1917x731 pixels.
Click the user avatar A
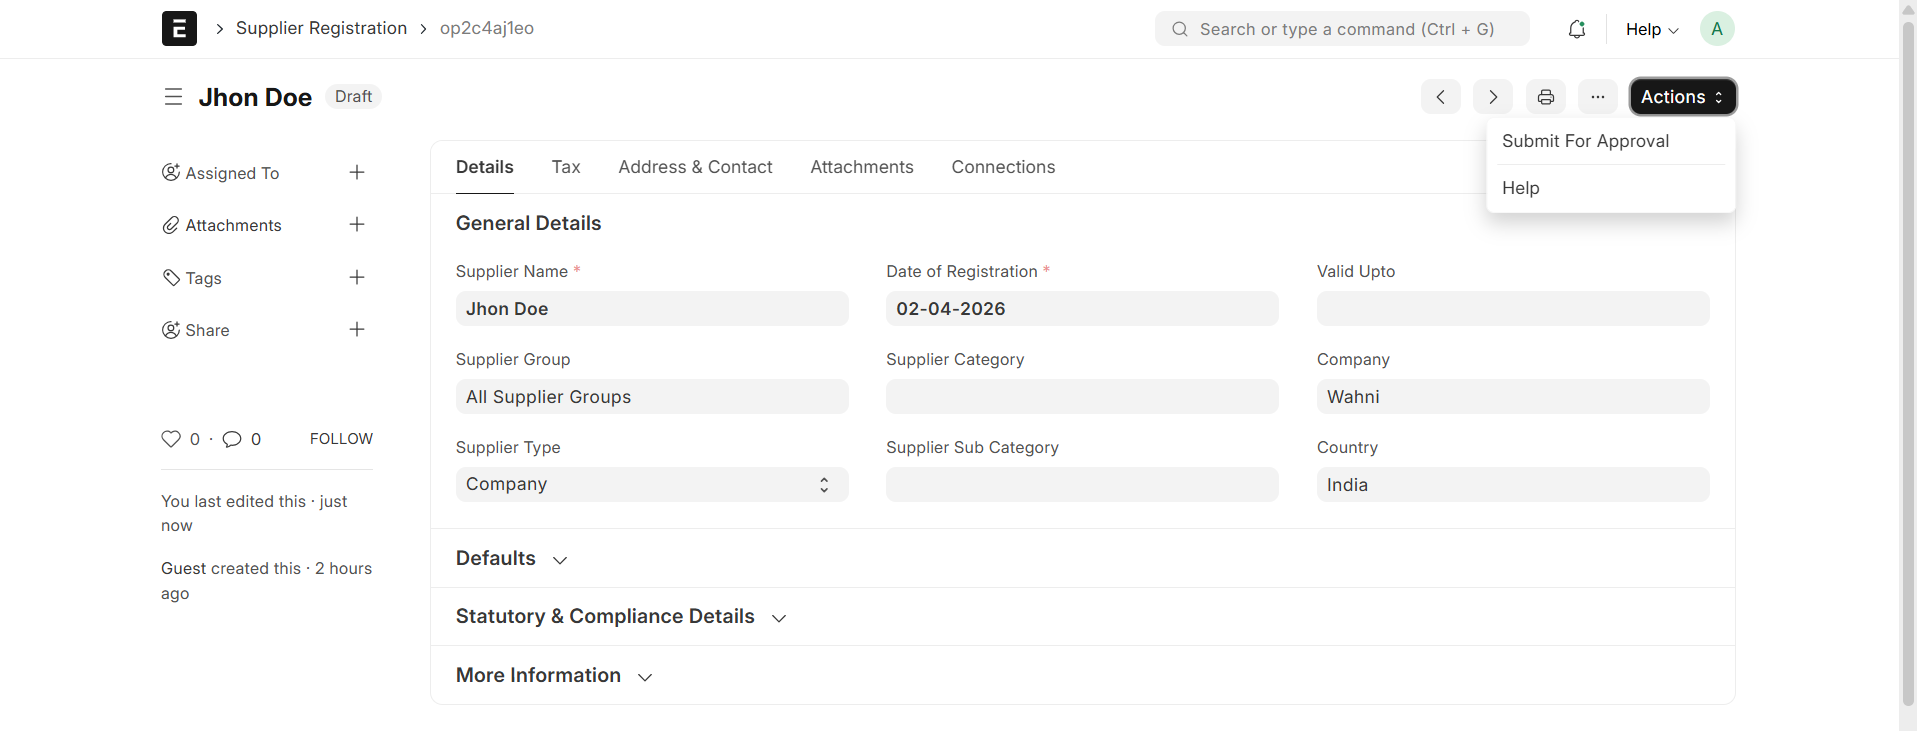(x=1717, y=29)
